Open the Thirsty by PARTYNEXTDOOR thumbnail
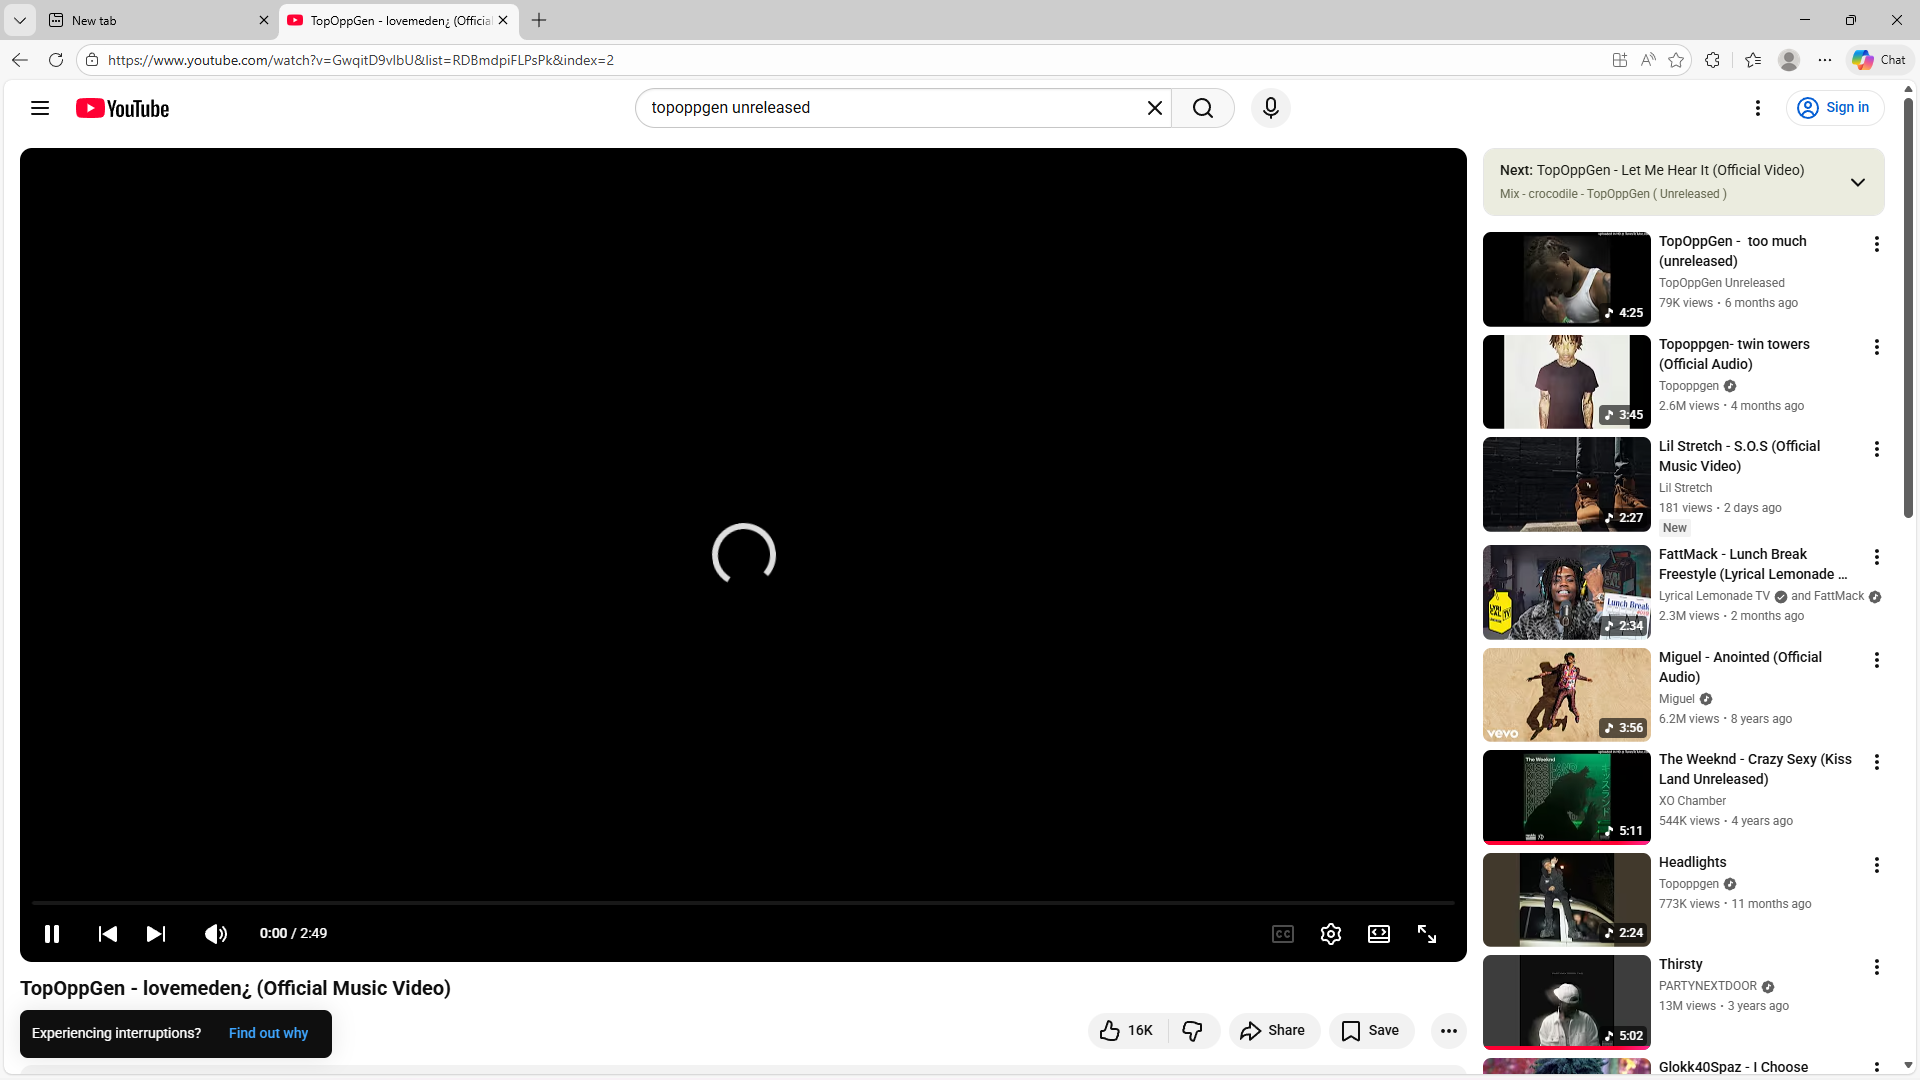Viewport: 1920px width, 1080px height. [1567, 1002]
